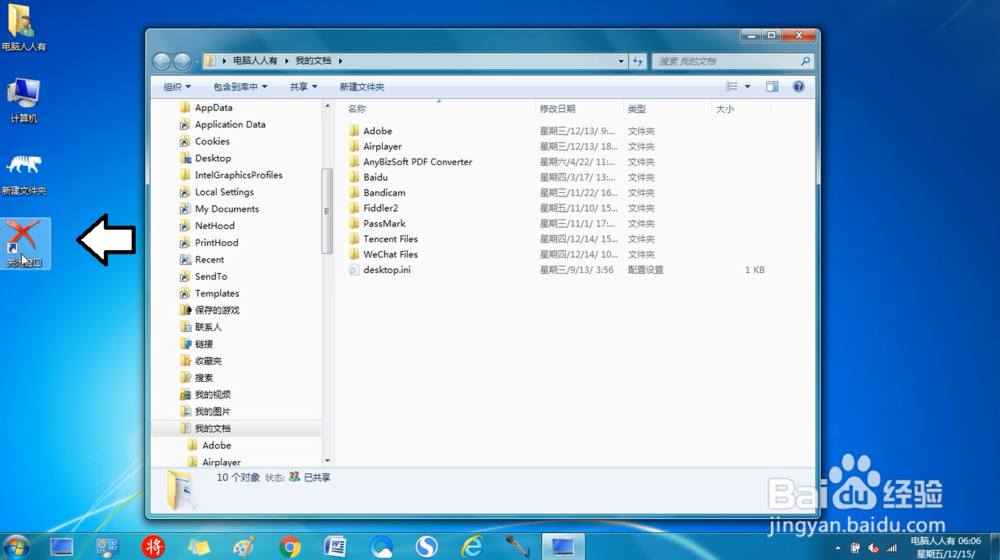This screenshot has width=1000, height=560.
Task: Expand the arrow after 我的文档 in address bar
Action: [341, 61]
